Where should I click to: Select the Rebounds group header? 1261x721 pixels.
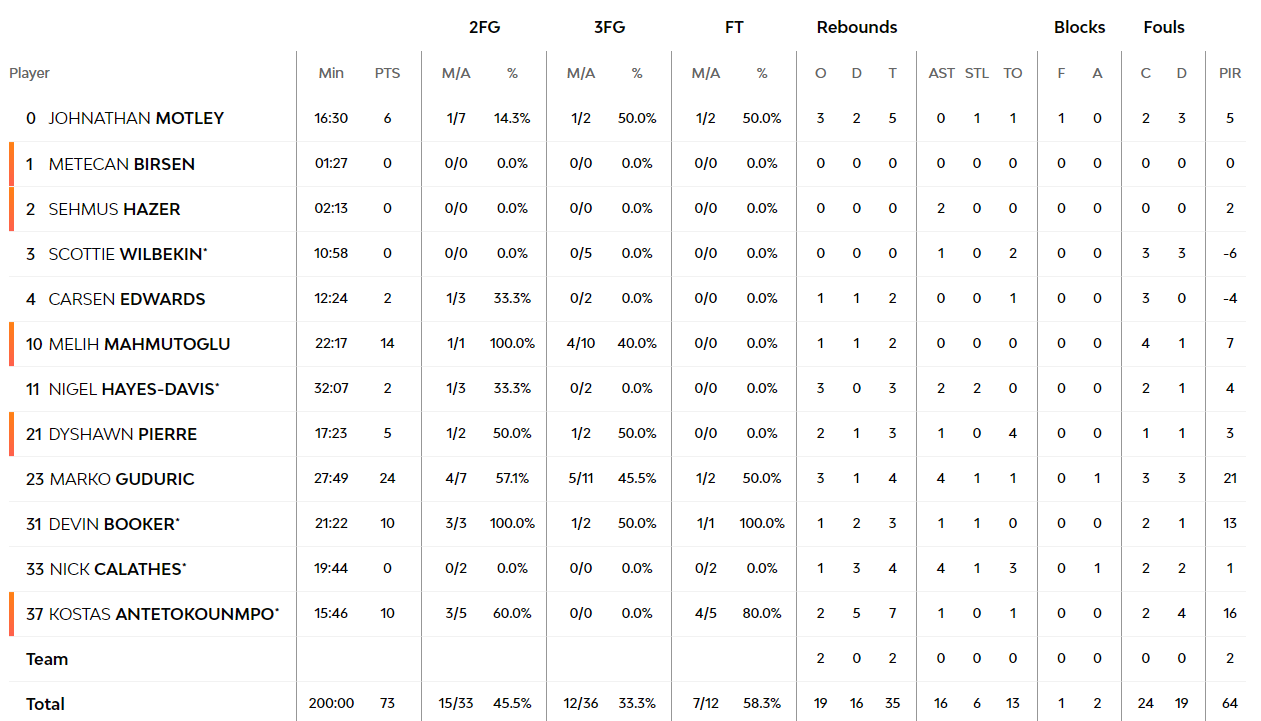tap(857, 27)
